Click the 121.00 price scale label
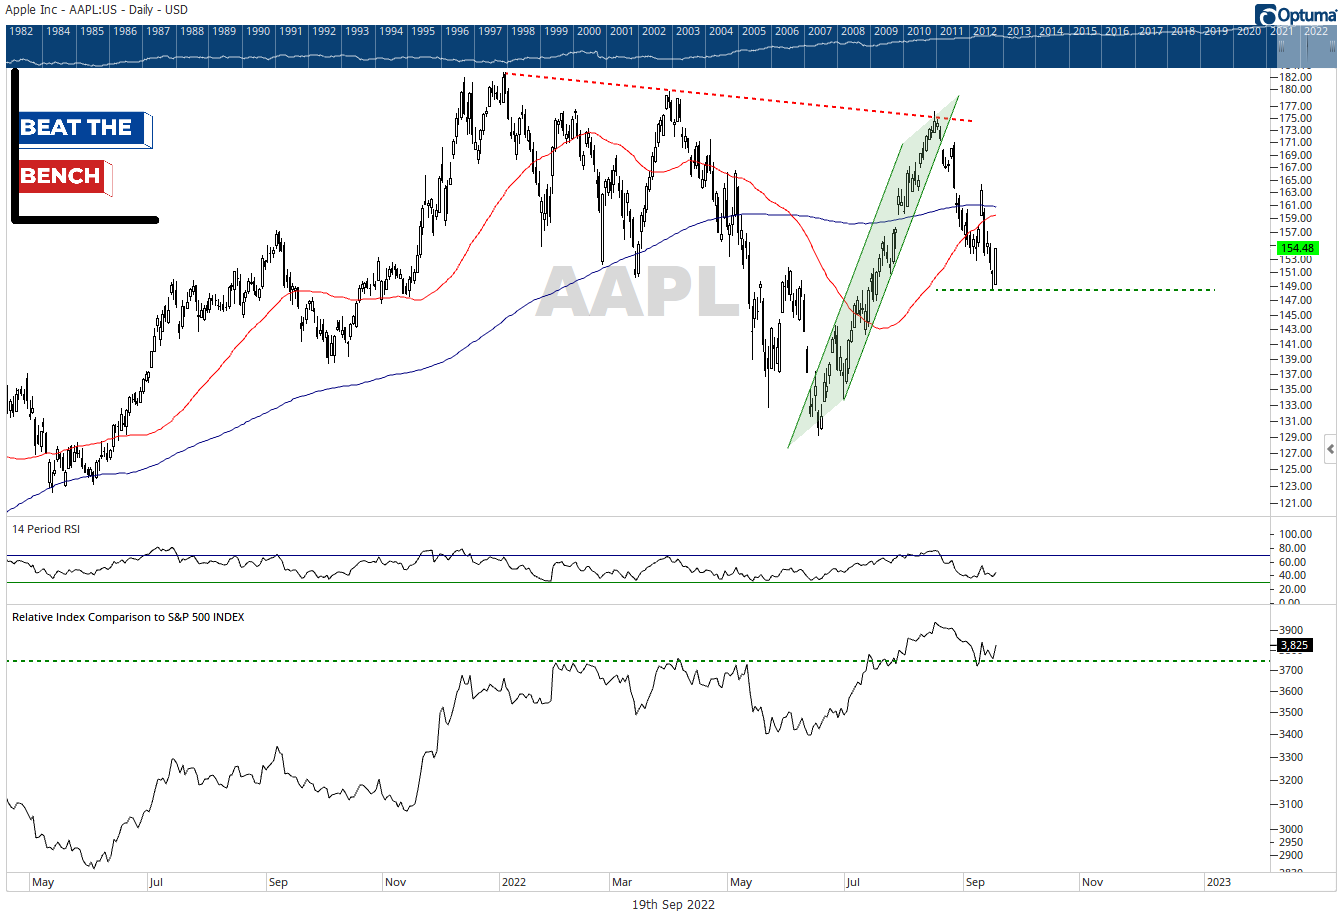The height and width of the screenshot is (924, 1343). click(x=1295, y=503)
